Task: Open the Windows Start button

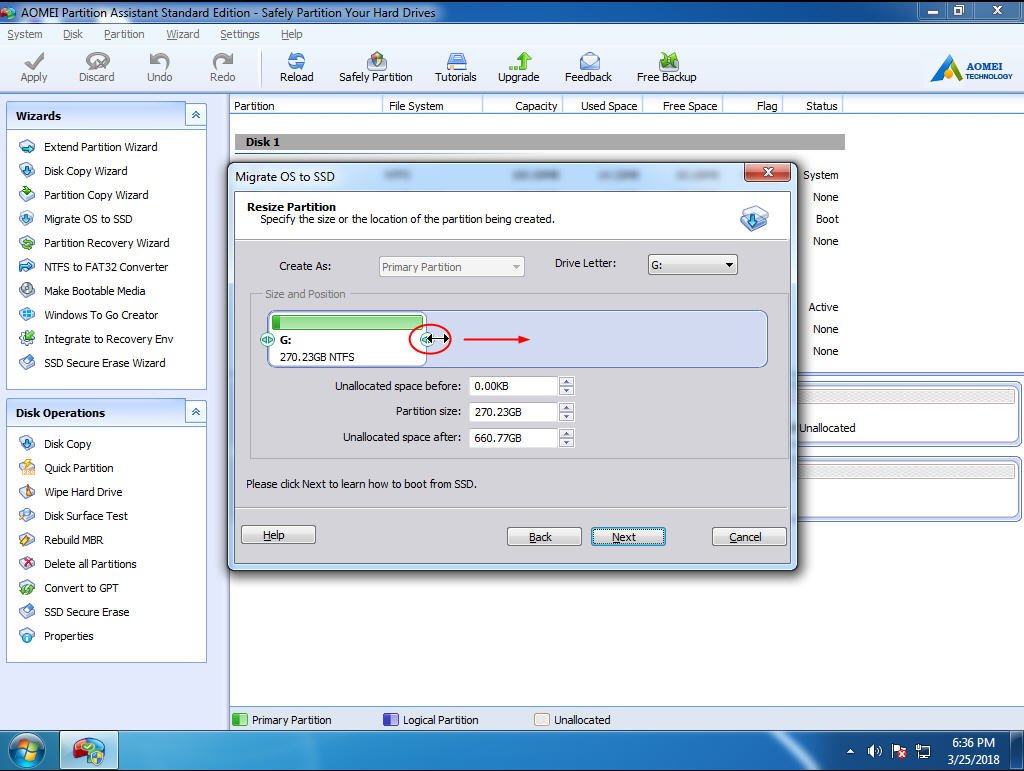Action: (25, 751)
